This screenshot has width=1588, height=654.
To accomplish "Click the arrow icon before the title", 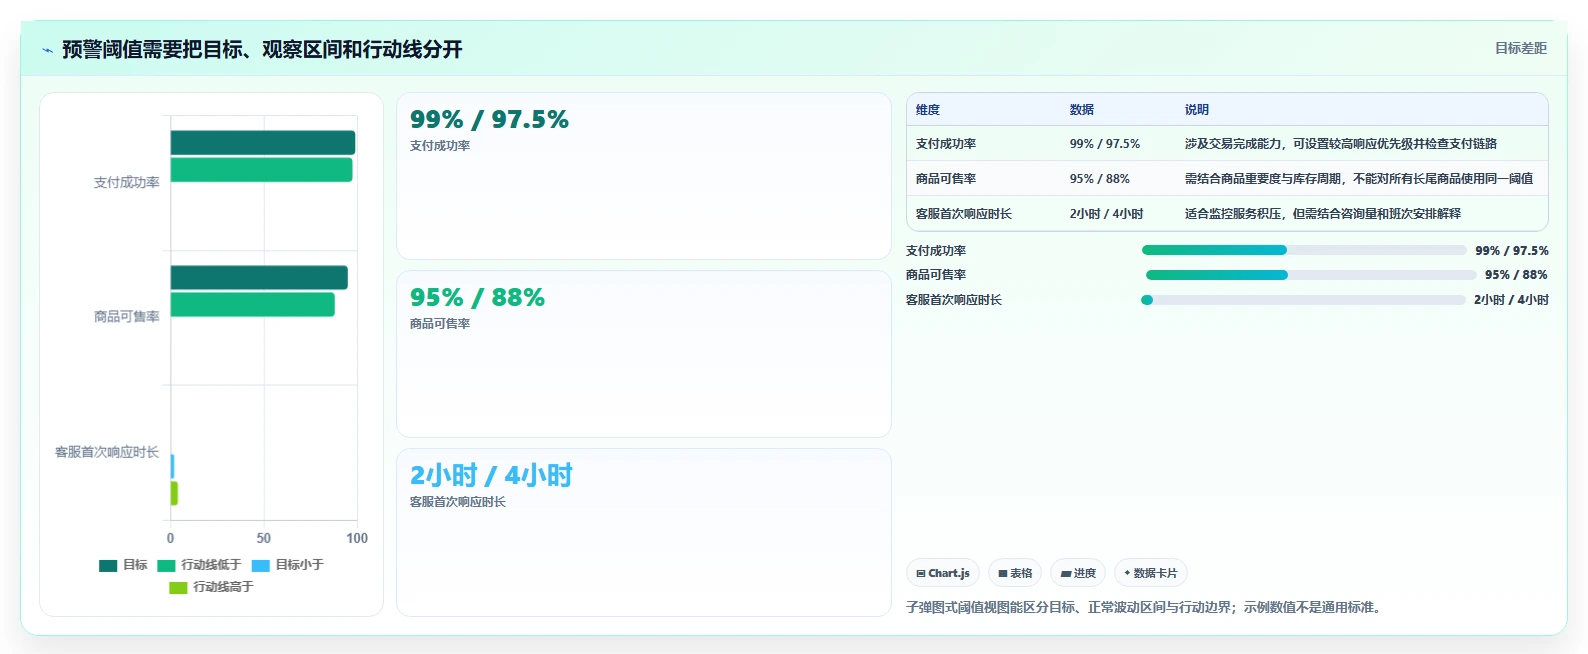I will click(47, 50).
